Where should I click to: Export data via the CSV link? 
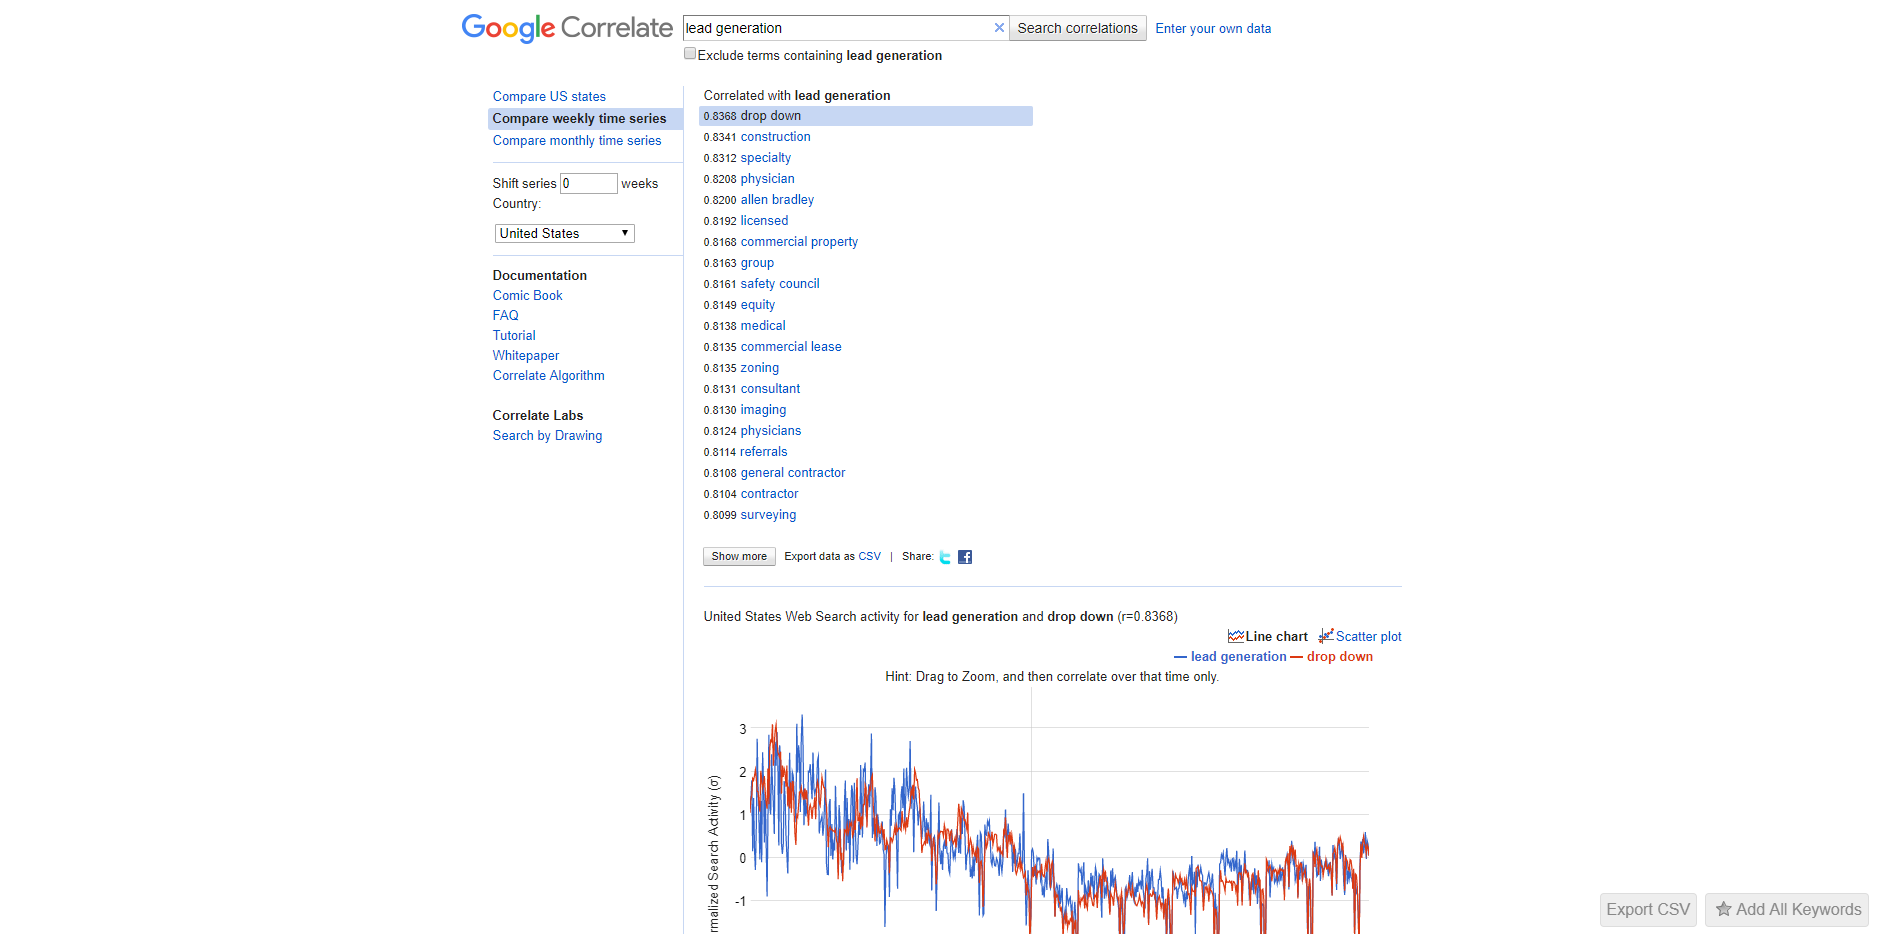click(x=869, y=556)
